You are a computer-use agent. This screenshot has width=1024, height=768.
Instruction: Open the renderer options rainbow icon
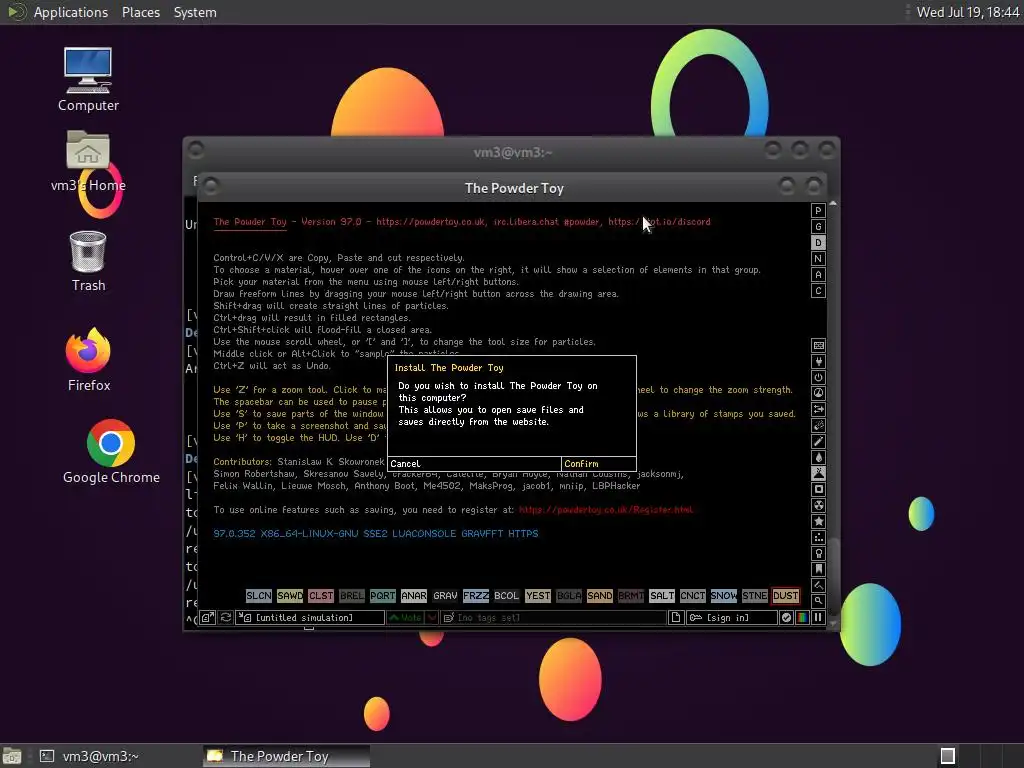click(802, 617)
